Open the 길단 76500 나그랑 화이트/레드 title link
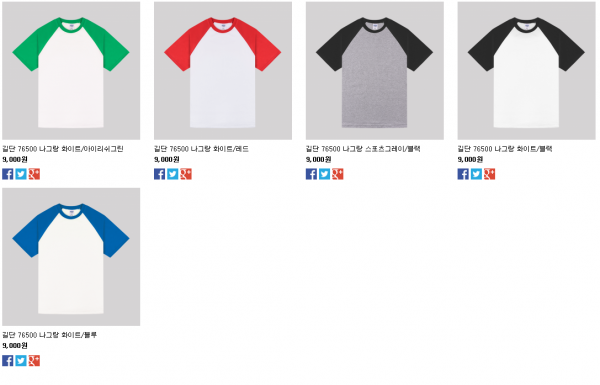The height and width of the screenshot is (385, 600). [201, 149]
